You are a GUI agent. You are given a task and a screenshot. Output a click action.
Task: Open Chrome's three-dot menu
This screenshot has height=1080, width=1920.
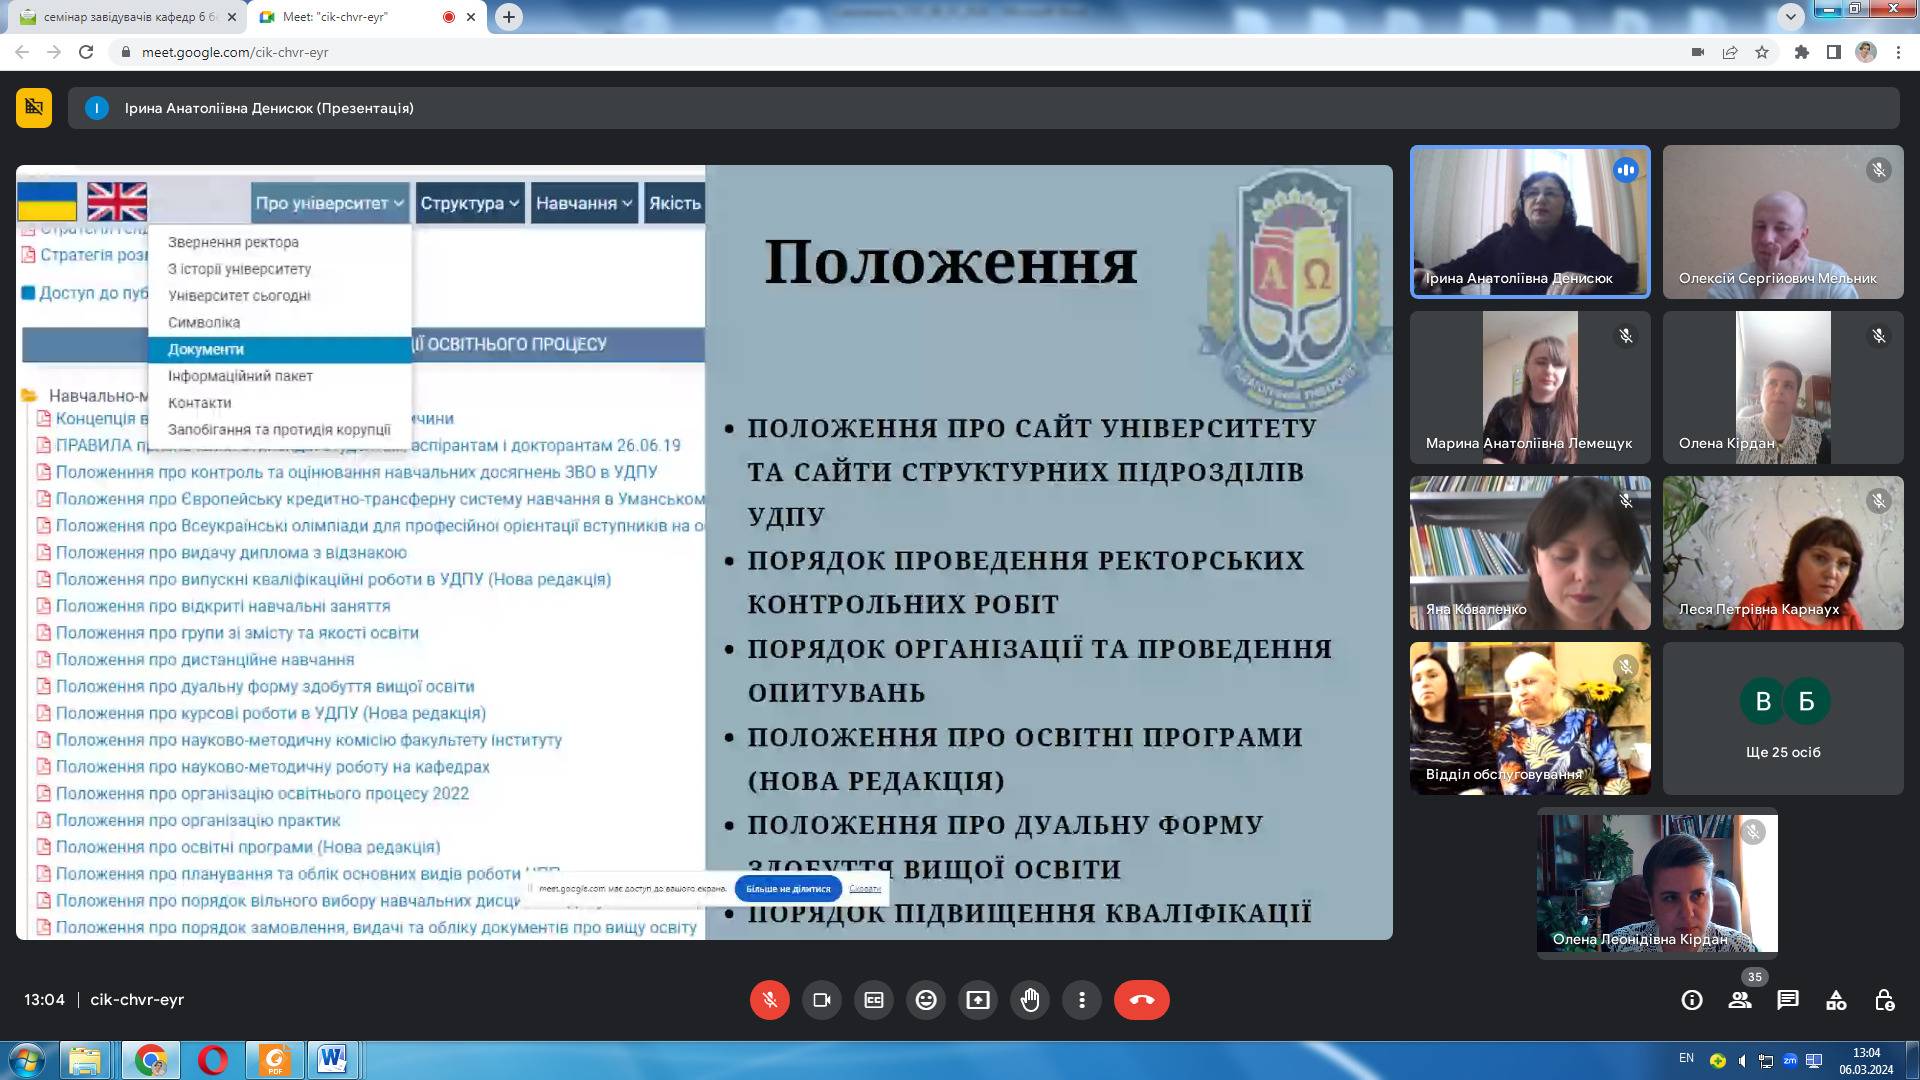point(1898,52)
